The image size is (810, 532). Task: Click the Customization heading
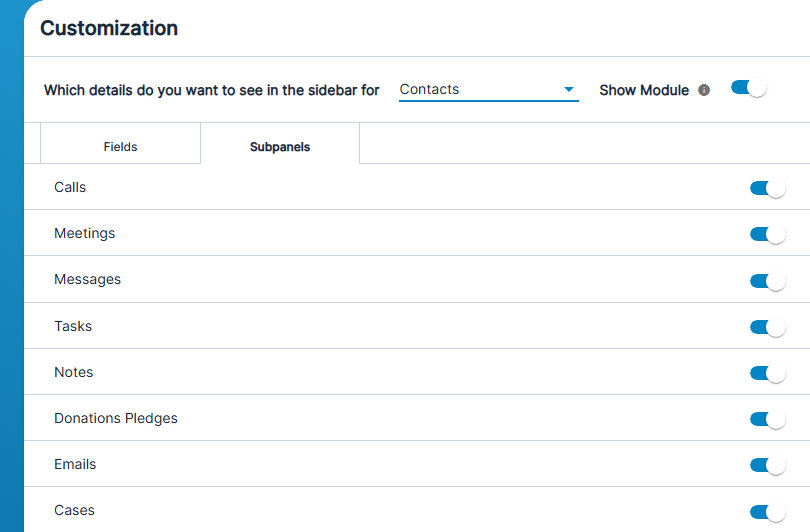(x=109, y=28)
